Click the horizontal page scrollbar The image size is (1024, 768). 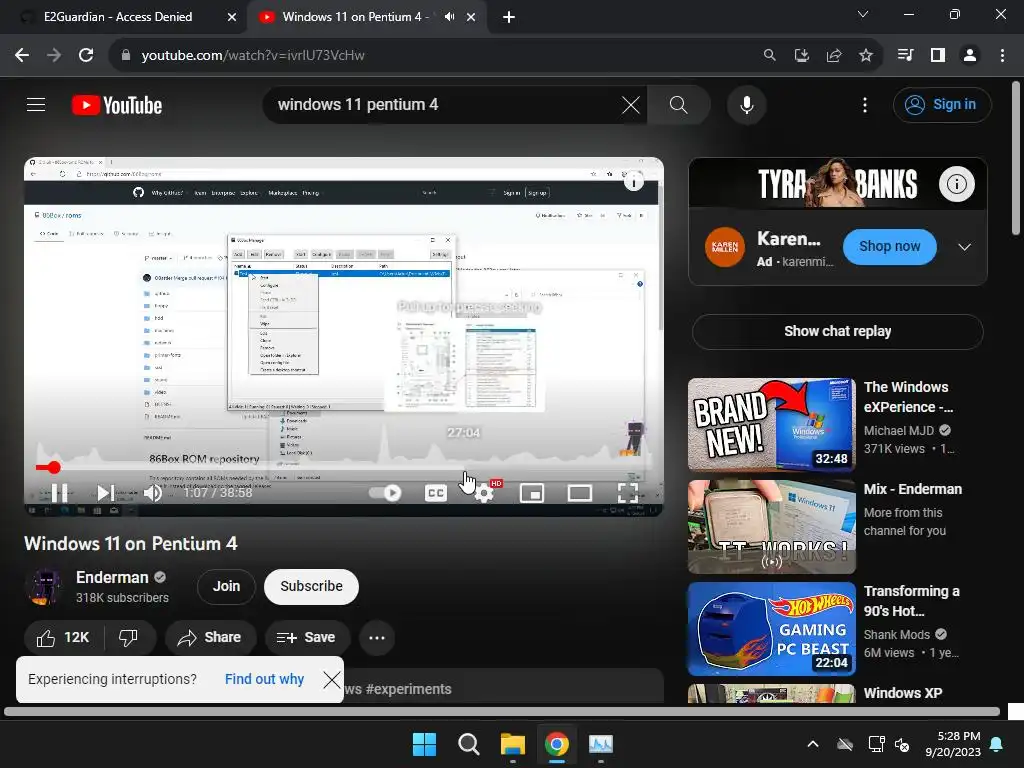[x=502, y=712]
